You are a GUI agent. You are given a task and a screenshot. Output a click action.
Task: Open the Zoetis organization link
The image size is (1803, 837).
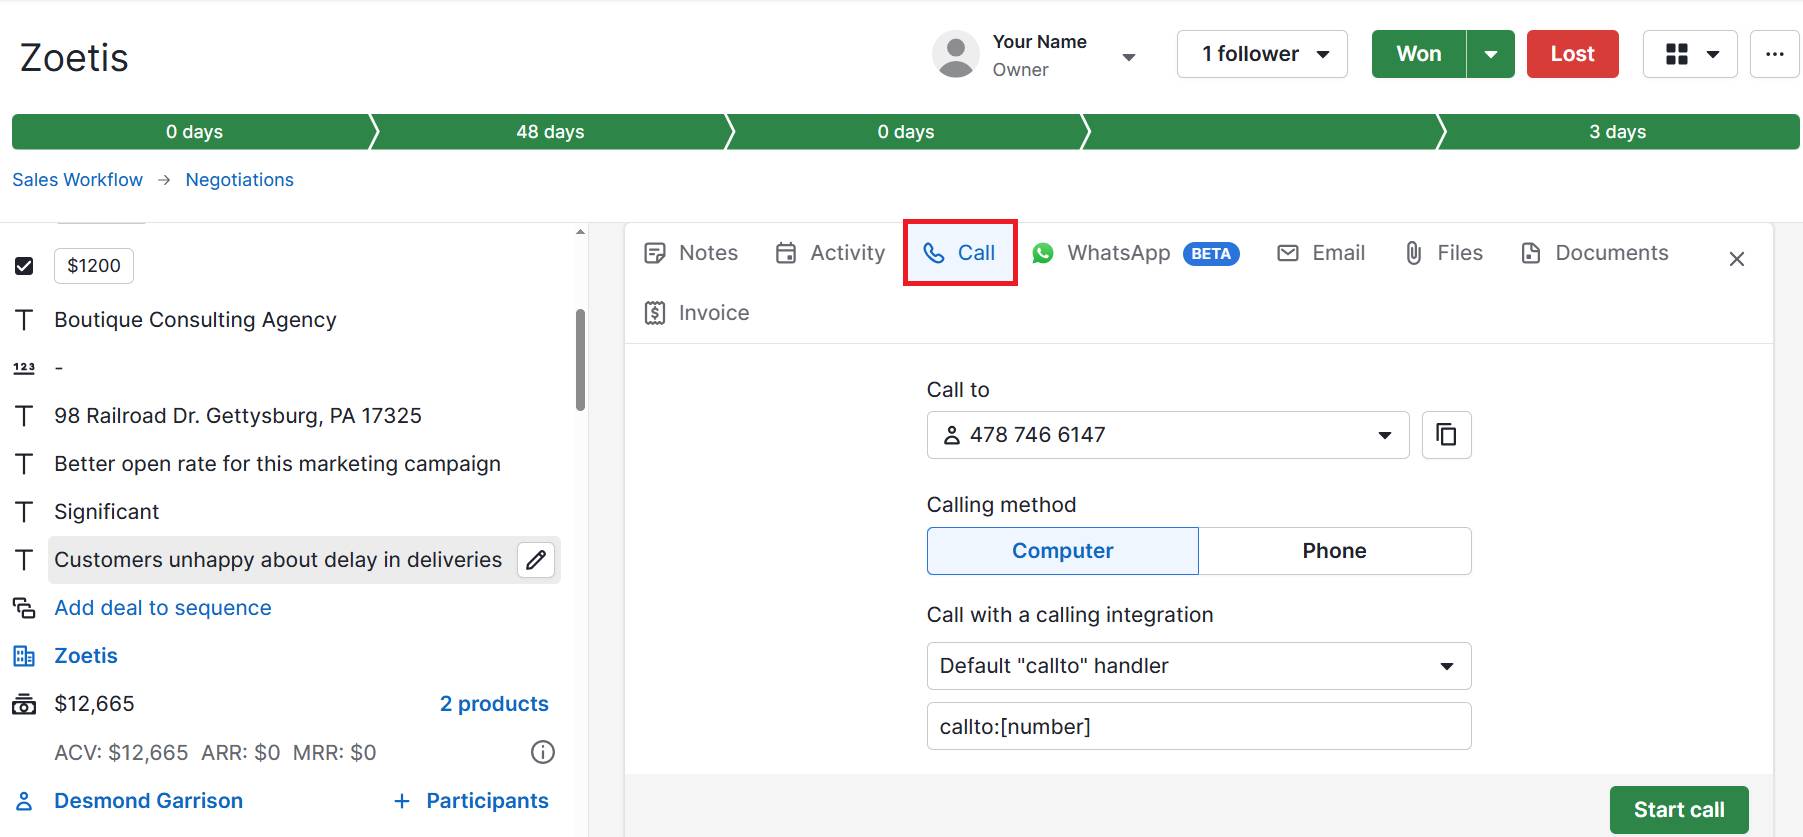tap(86, 656)
